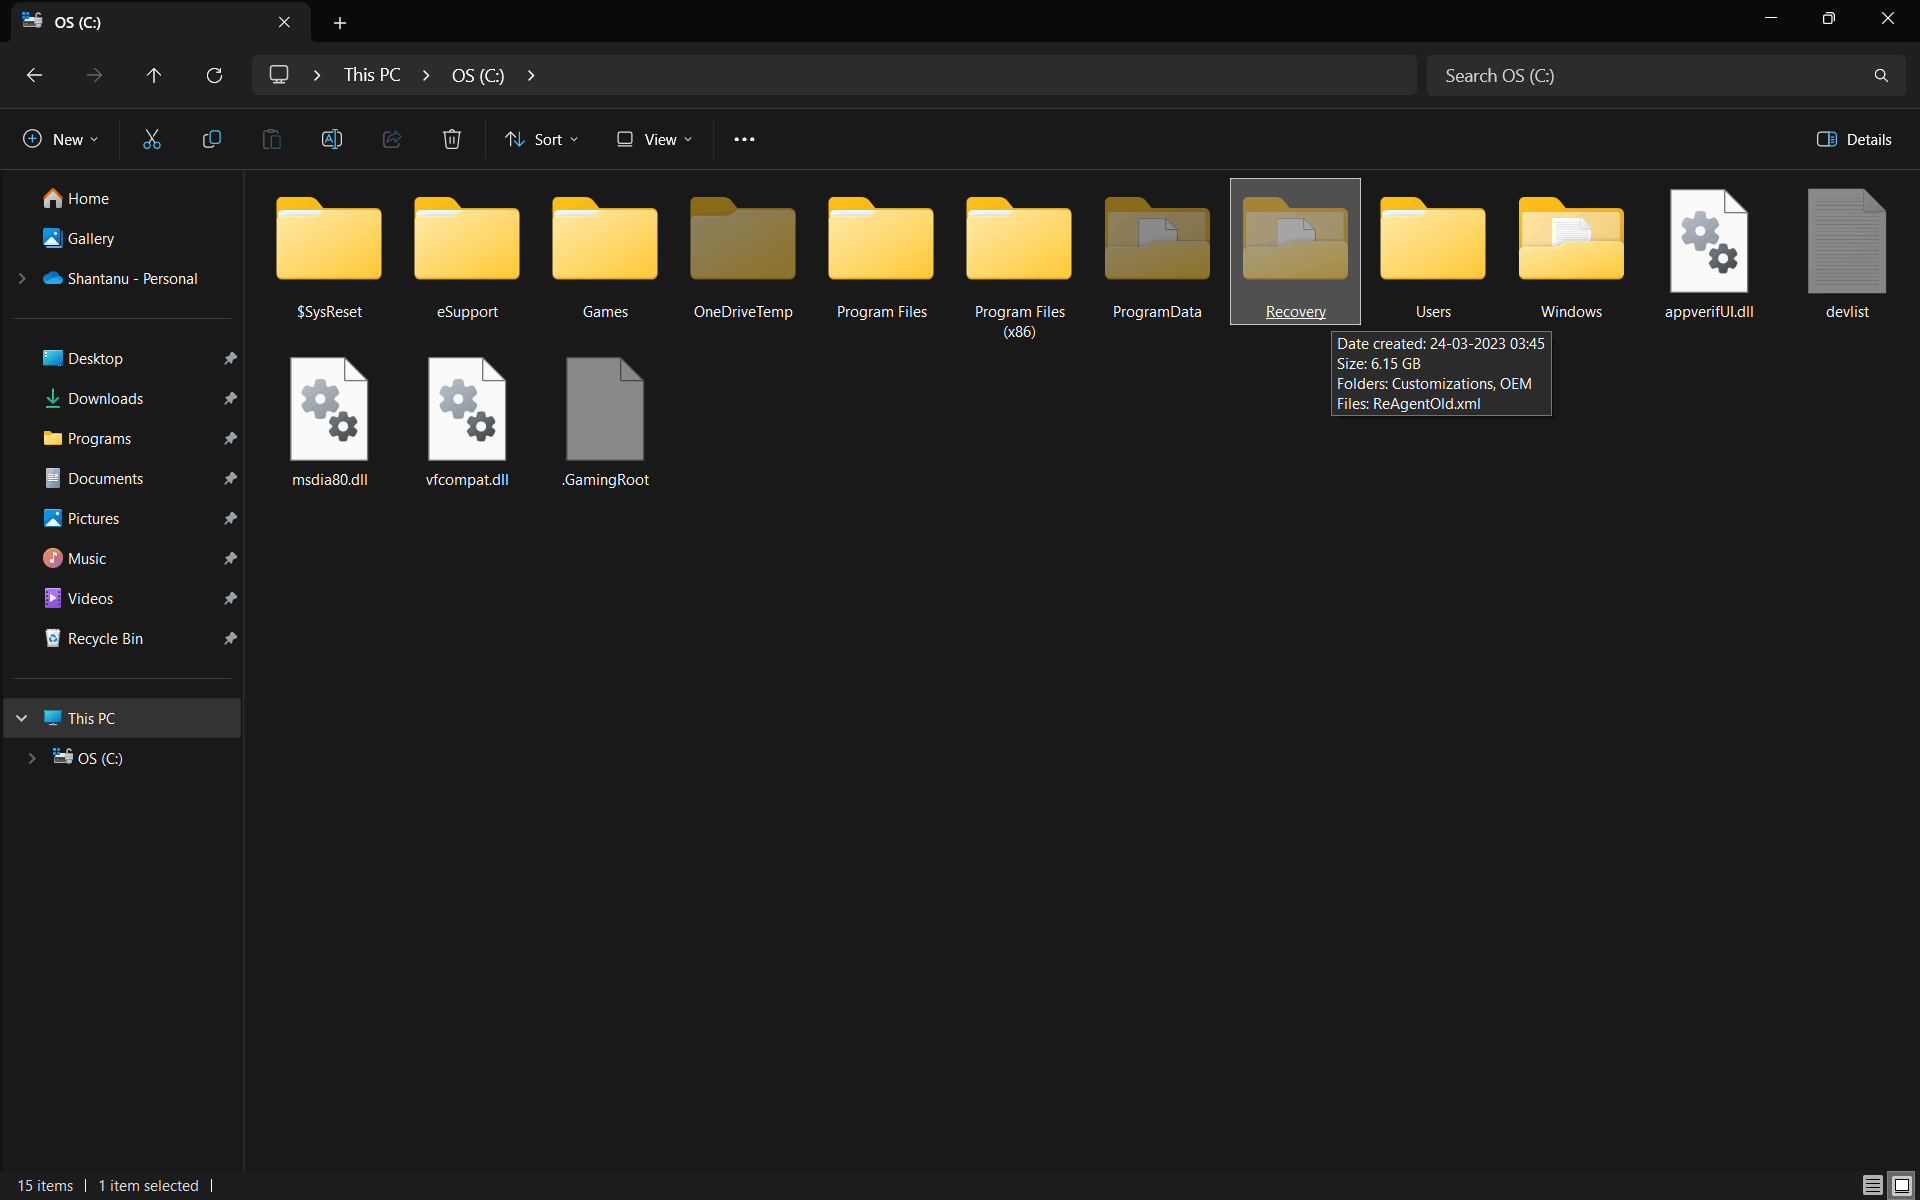The image size is (1920, 1200).
Task: Click OS (C:) in address breadcrumb
Action: tap(478, 75)
